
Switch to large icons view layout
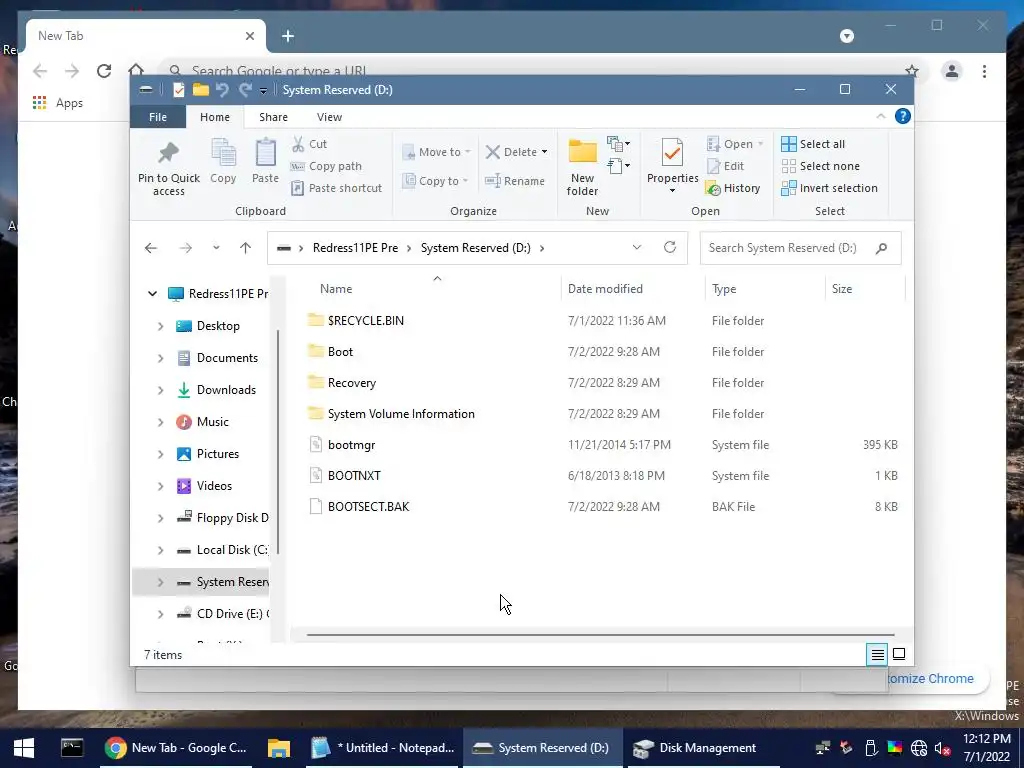tap(899, 654)
